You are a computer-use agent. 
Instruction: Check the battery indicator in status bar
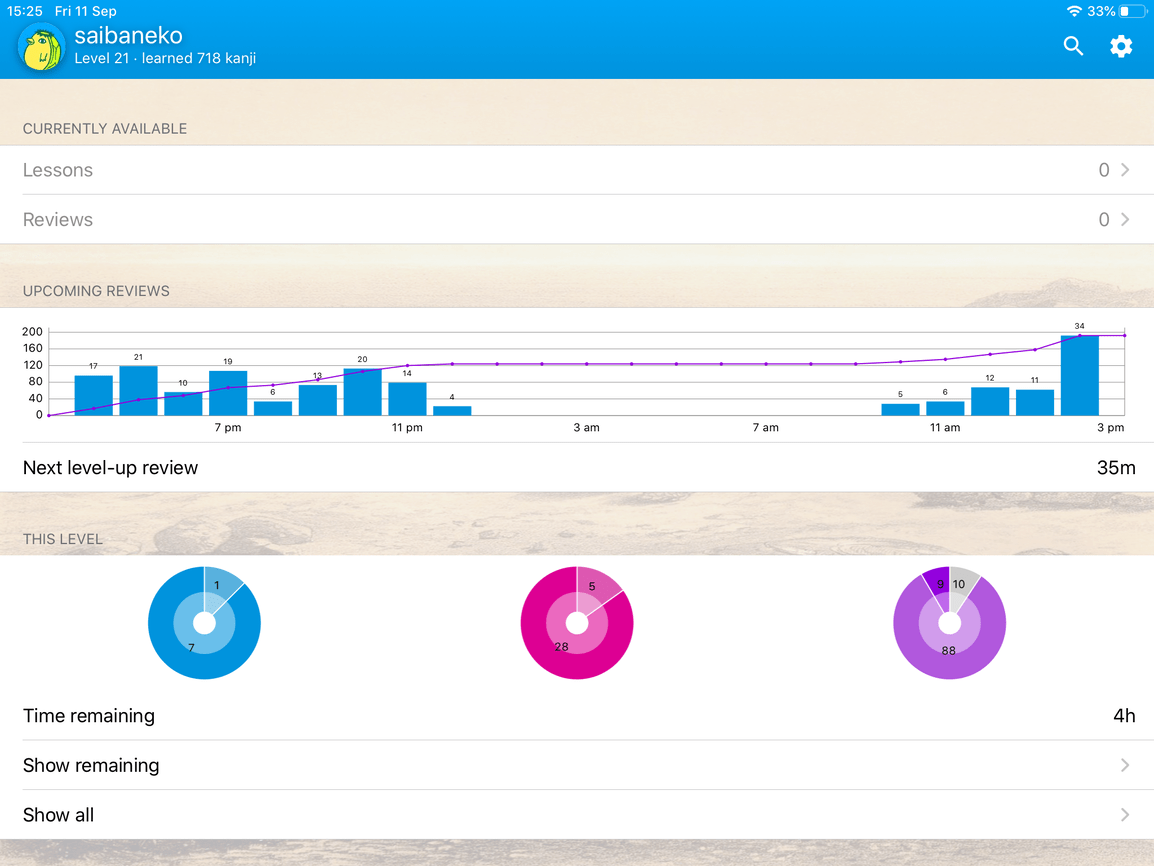(x=1132, y=11)
